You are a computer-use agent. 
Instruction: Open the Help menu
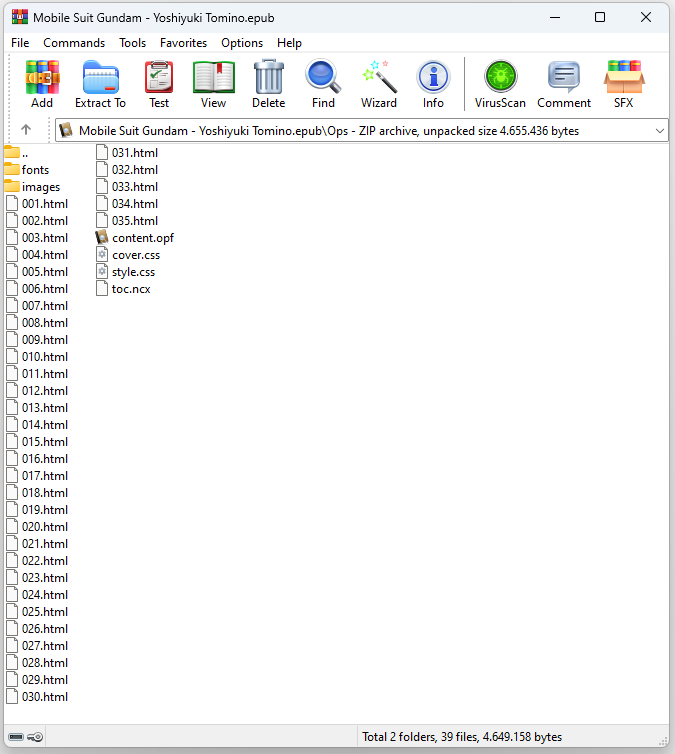click(x=289, y=43)
